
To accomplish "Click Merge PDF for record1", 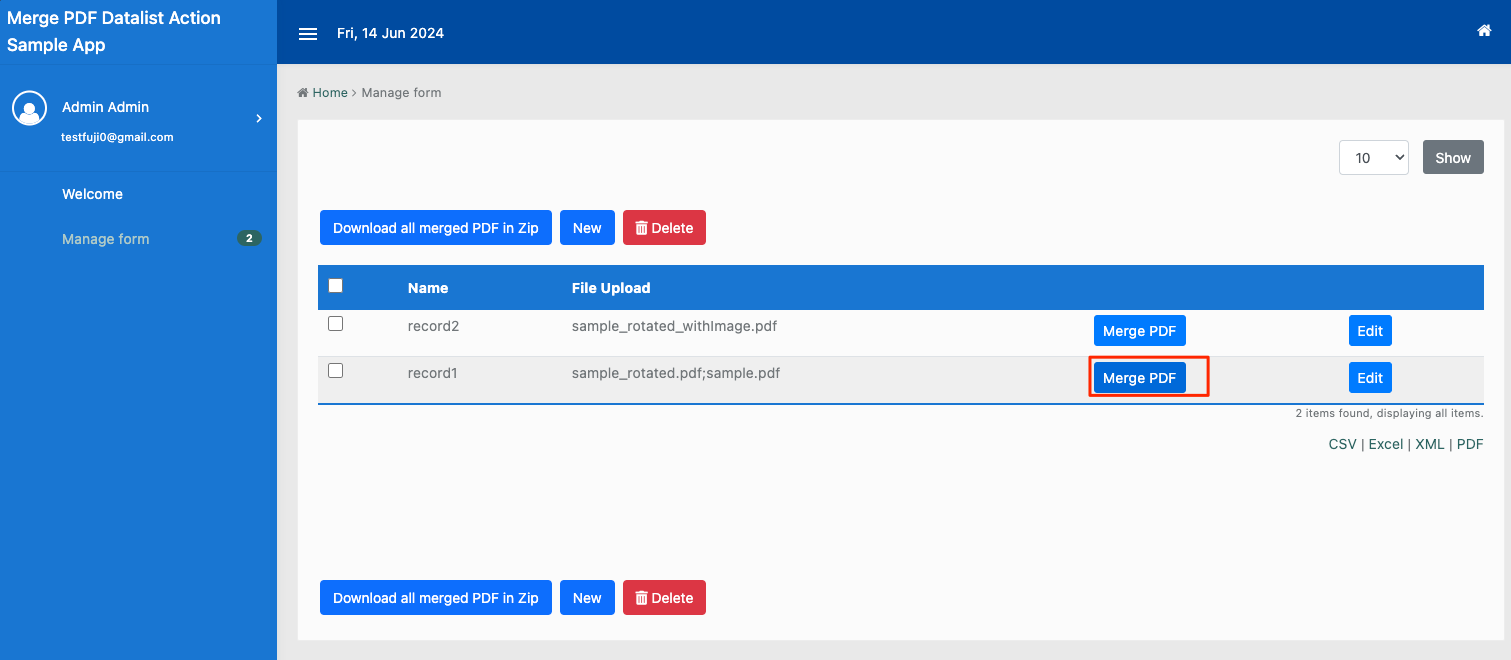I will pyautogui.click(x=1139, y=378).
